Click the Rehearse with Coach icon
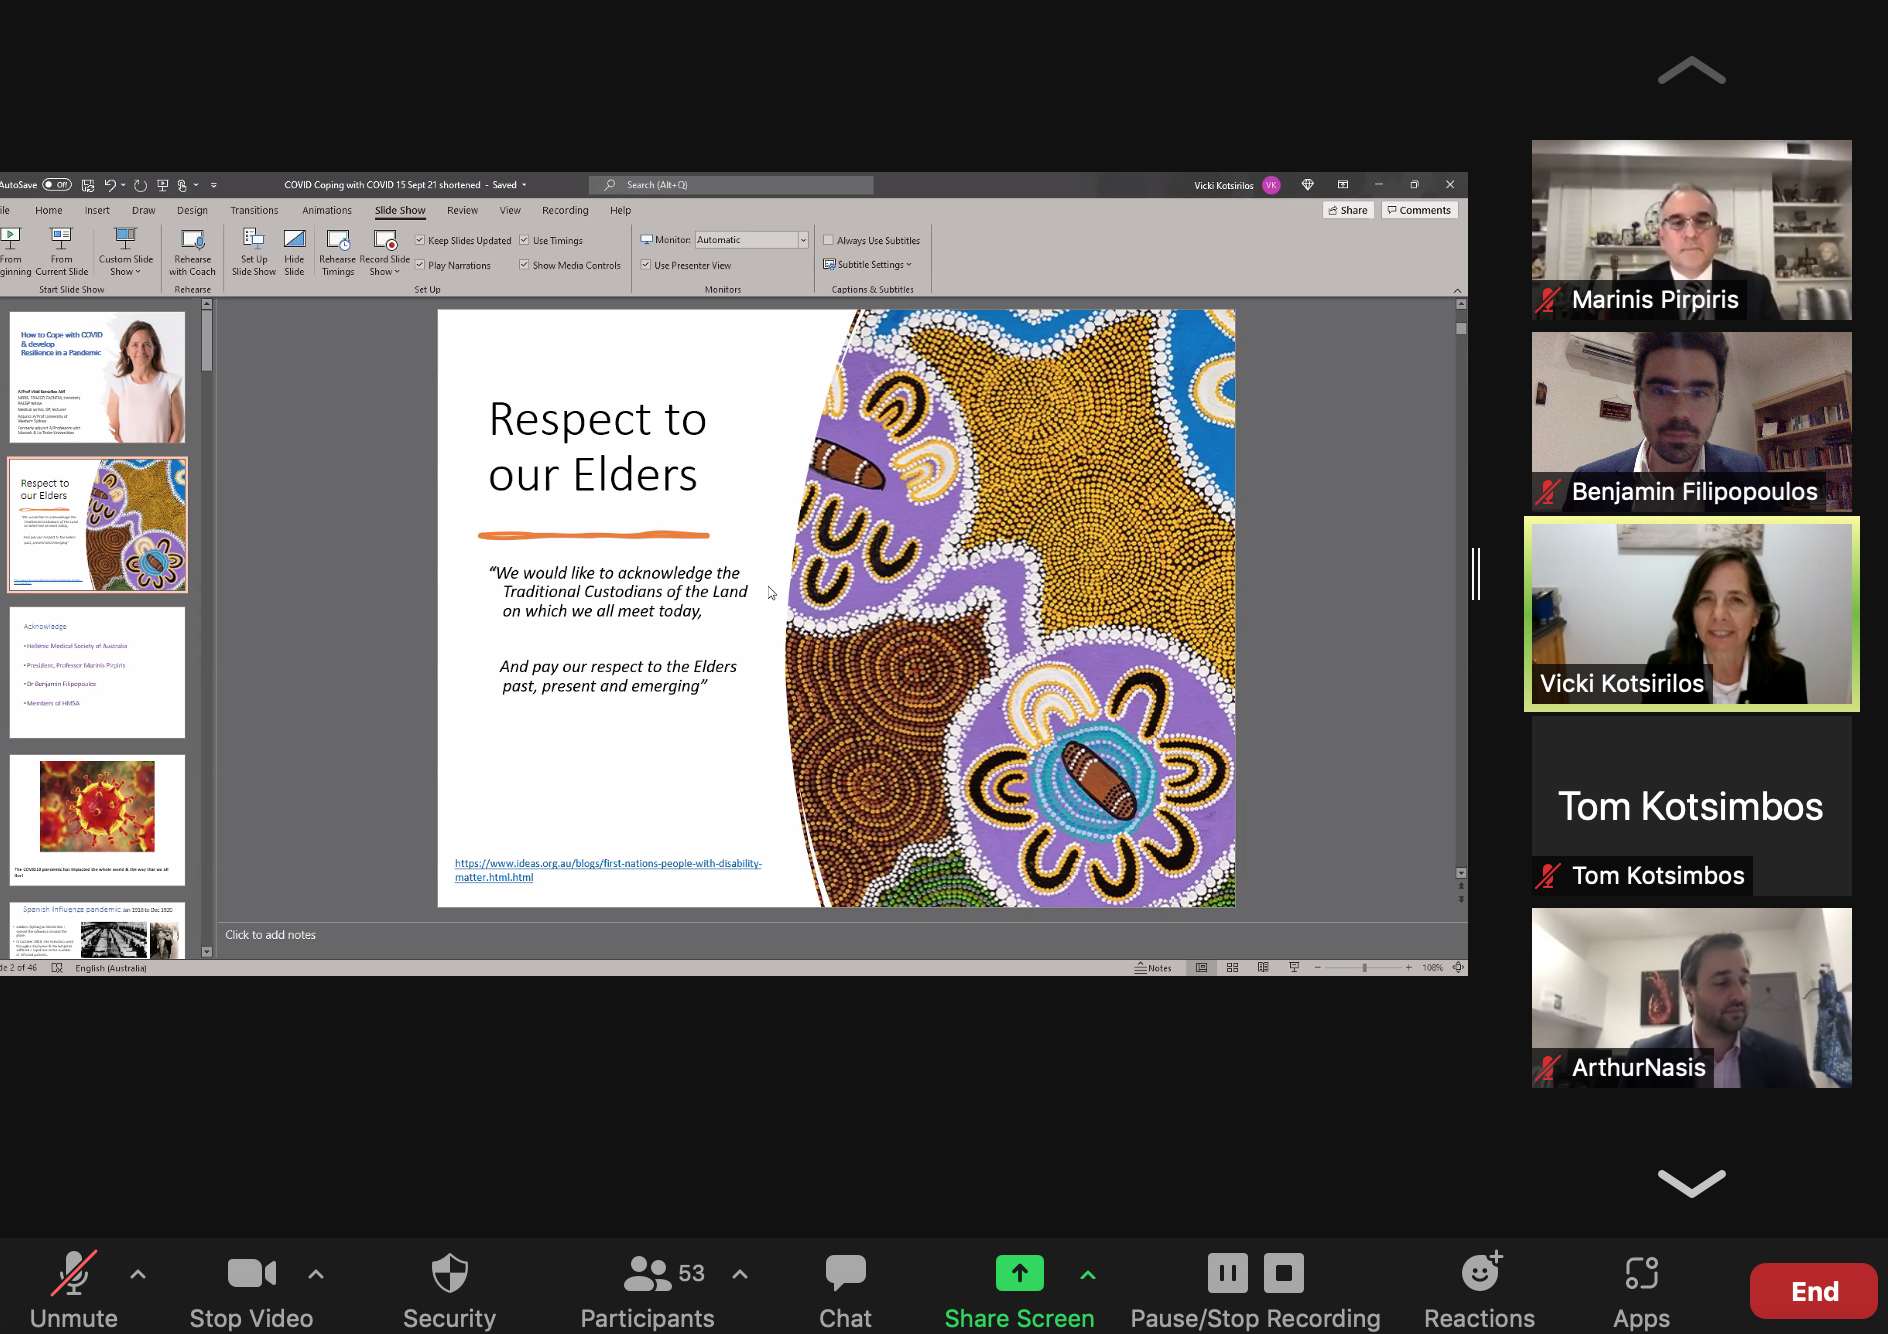The height and width of the screenshot is (1334, 1888). [192, 240]
